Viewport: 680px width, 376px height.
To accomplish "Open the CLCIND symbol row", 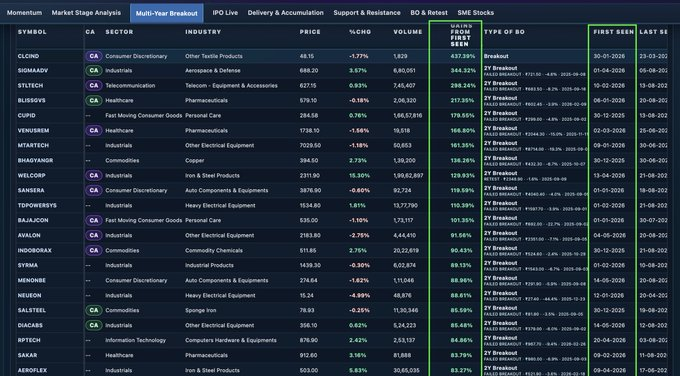I will tap(28, 56).
